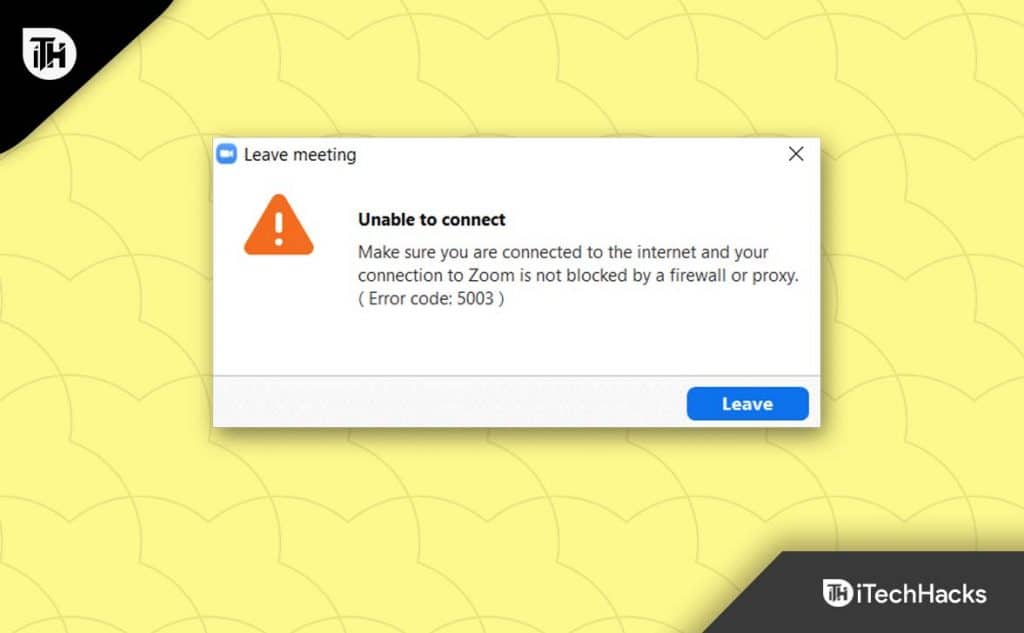Click the word firewall in the message

coord(697,275)
